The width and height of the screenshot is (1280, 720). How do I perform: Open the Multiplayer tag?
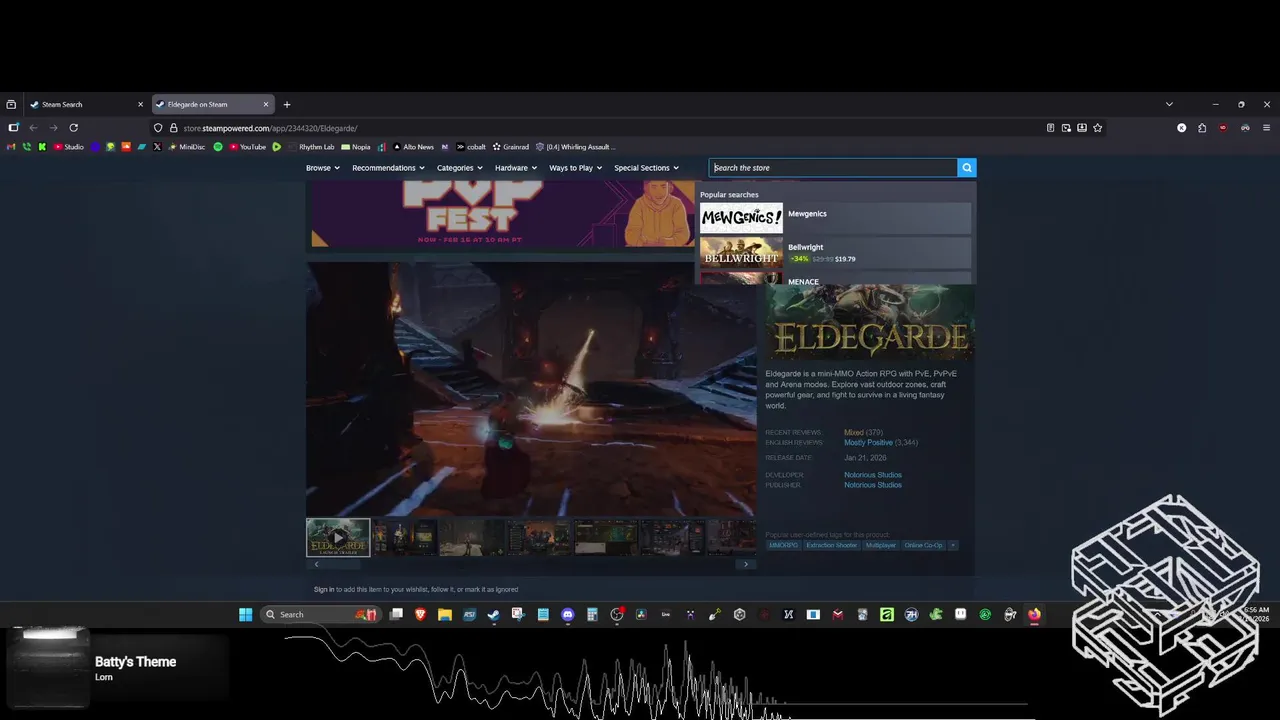point(881,545)
